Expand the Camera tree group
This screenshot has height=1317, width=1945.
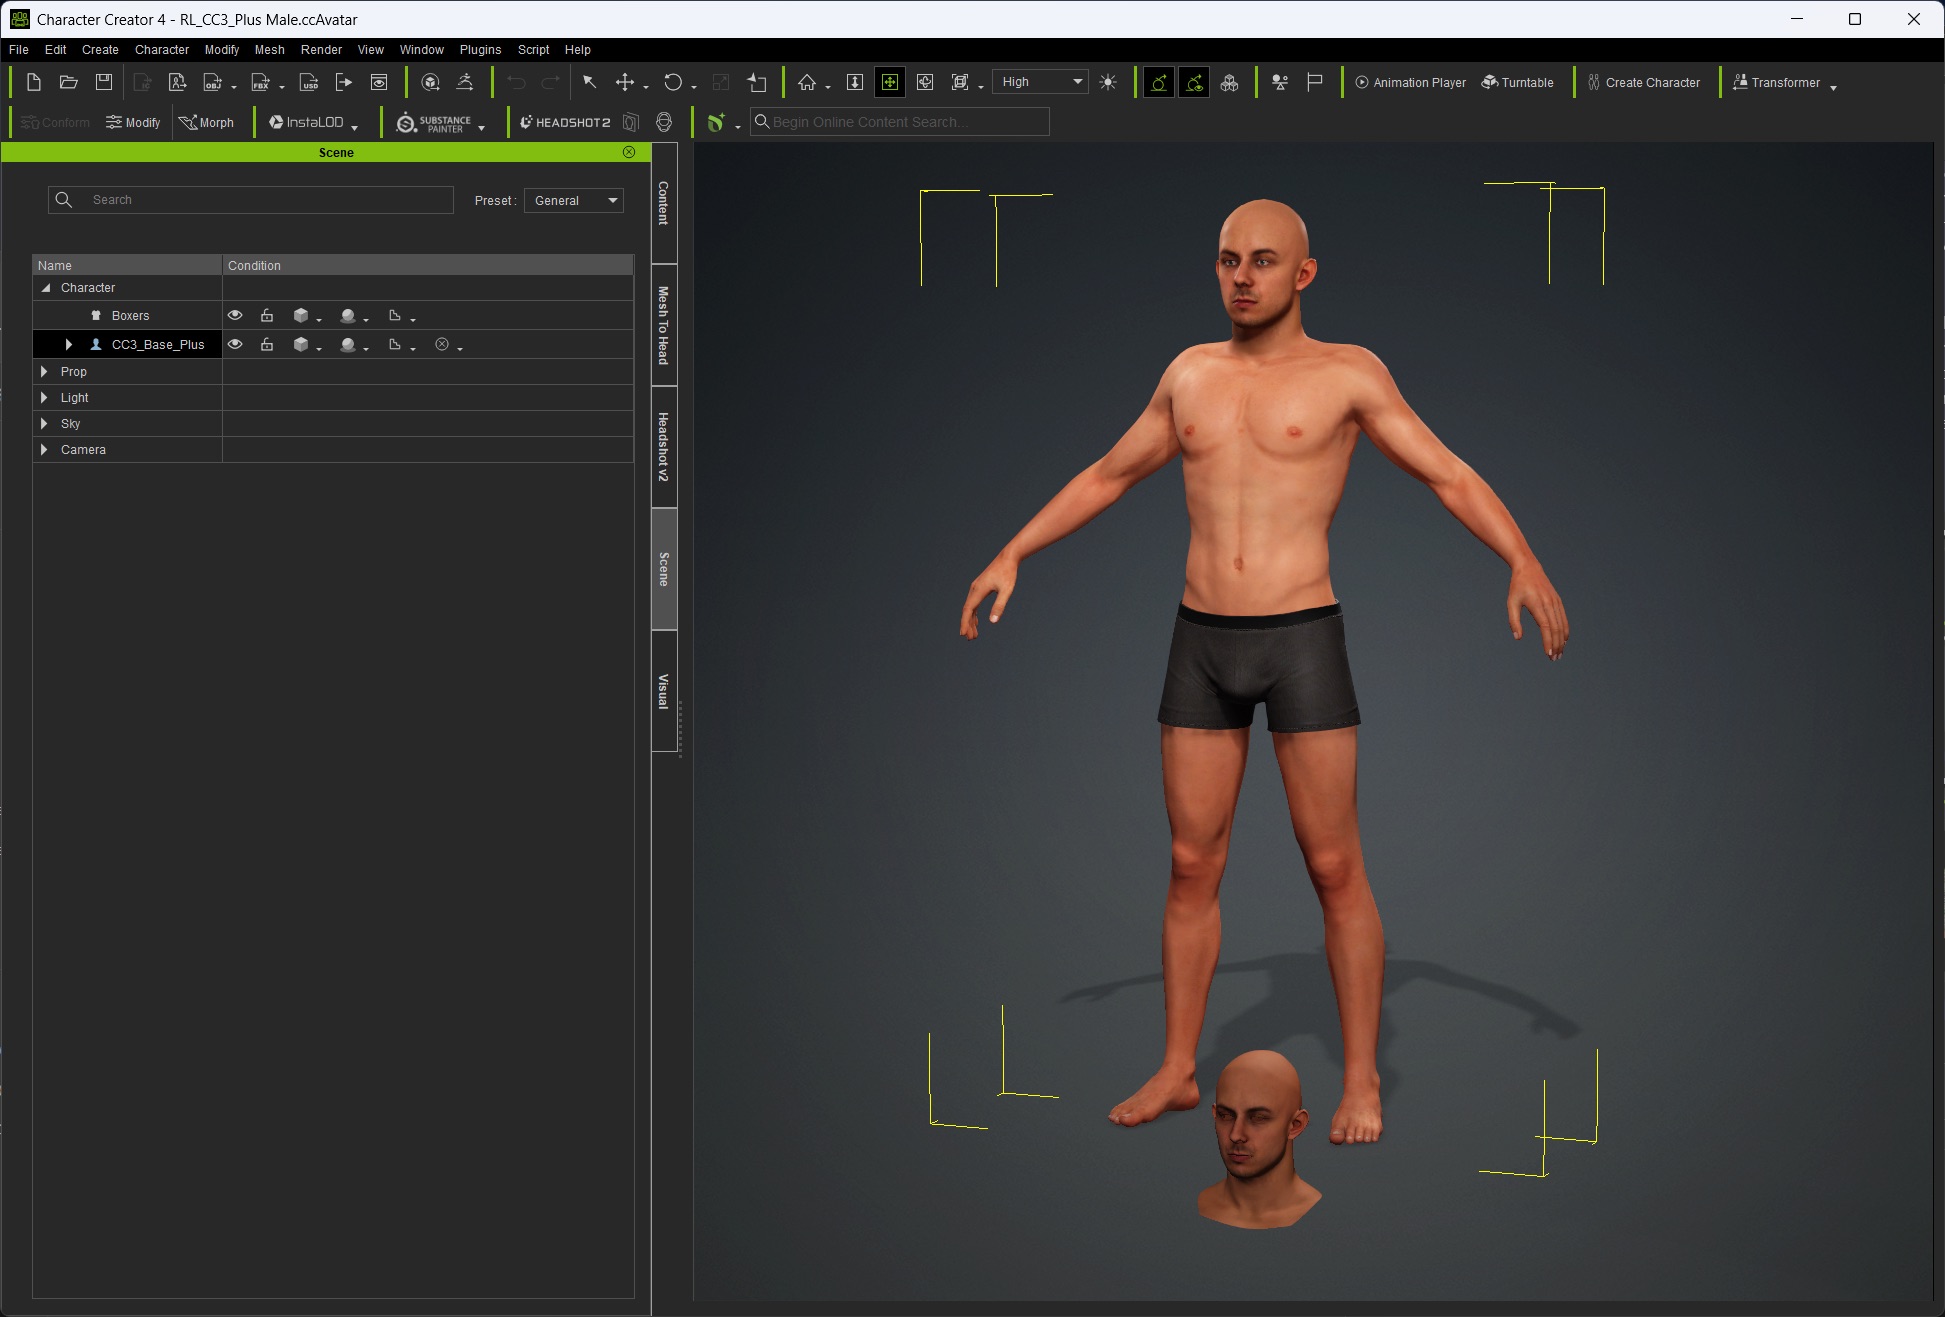tap(44, 449)
